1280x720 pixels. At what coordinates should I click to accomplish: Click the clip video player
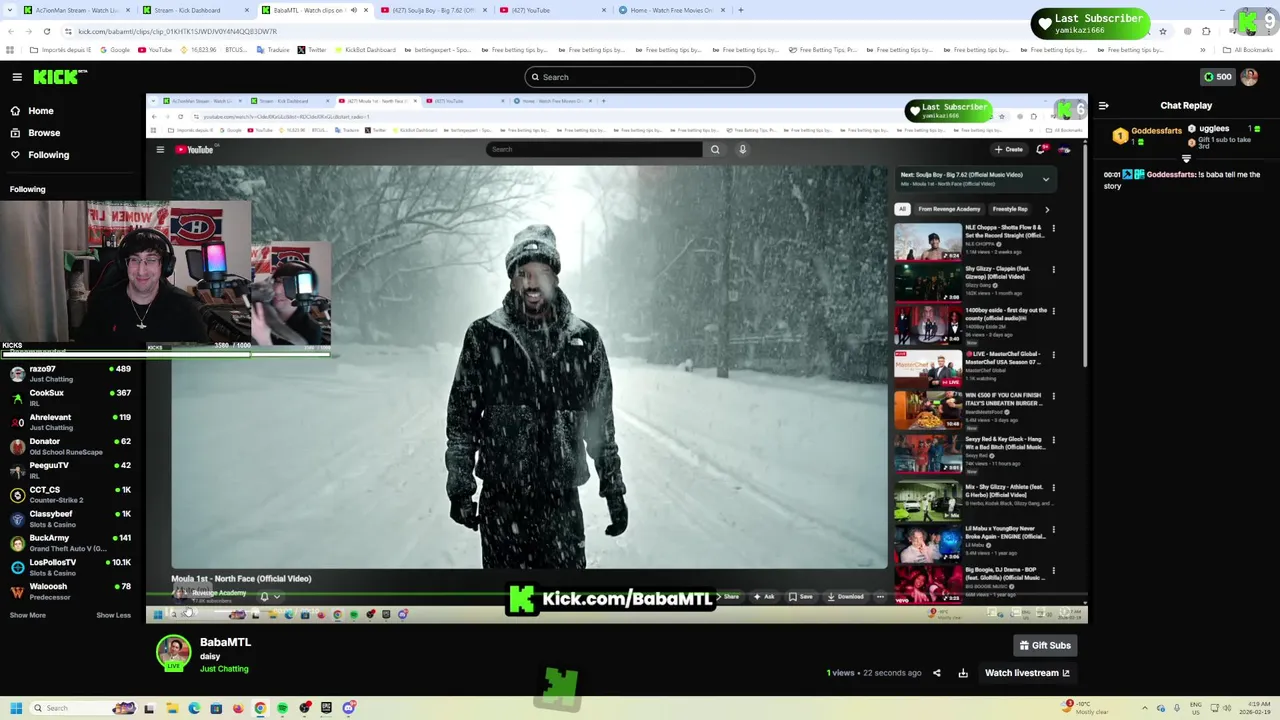click(617, 359)
